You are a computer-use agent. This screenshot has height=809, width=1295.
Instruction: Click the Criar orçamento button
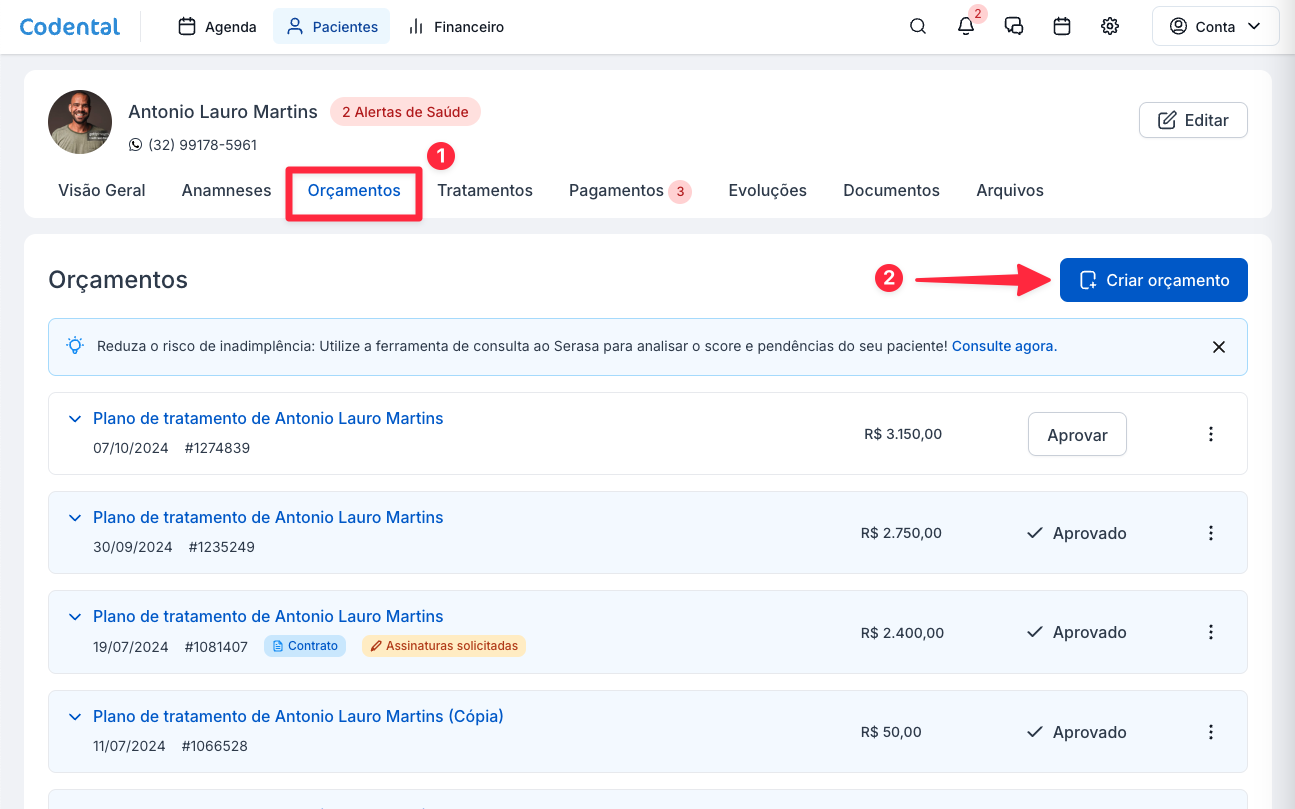click(1153, 280)
